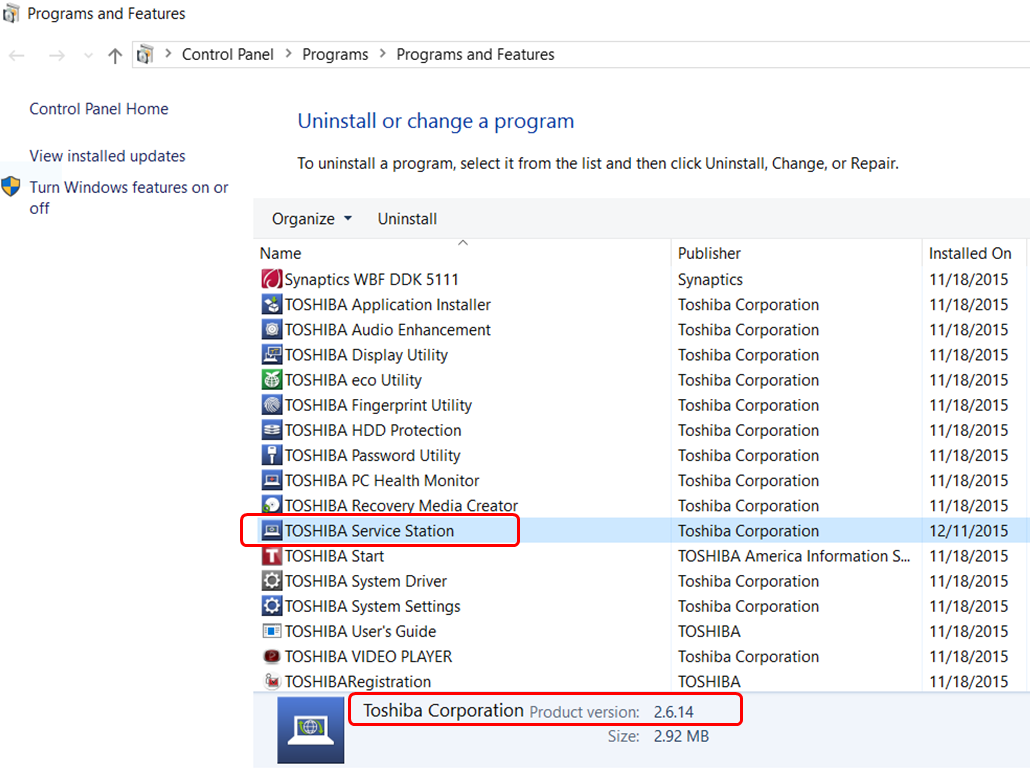Open the Organize dropdown menu
Image resolution: width=1030 pixels, height=770 pixels.
[x=312, y=219]
